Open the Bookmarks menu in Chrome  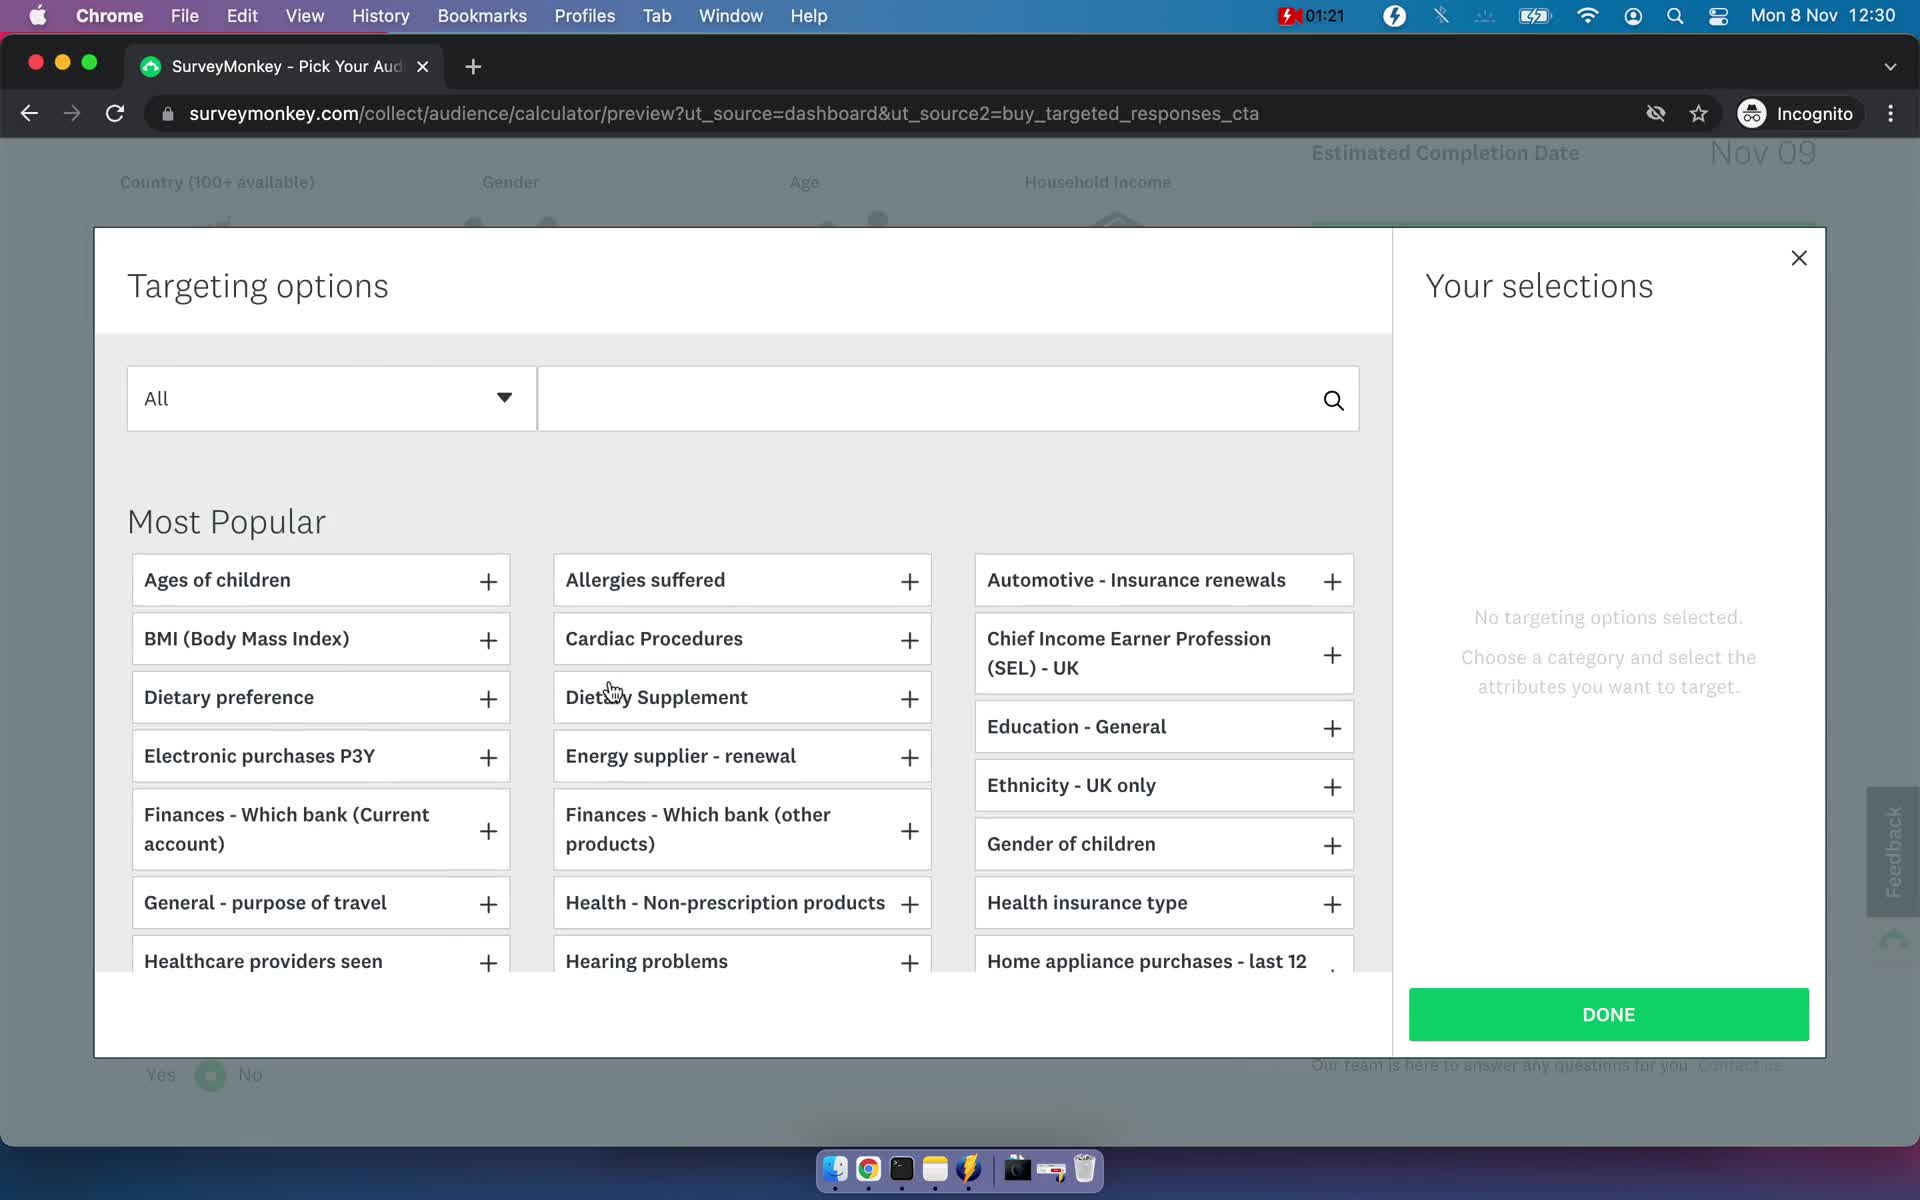[482, 15]
